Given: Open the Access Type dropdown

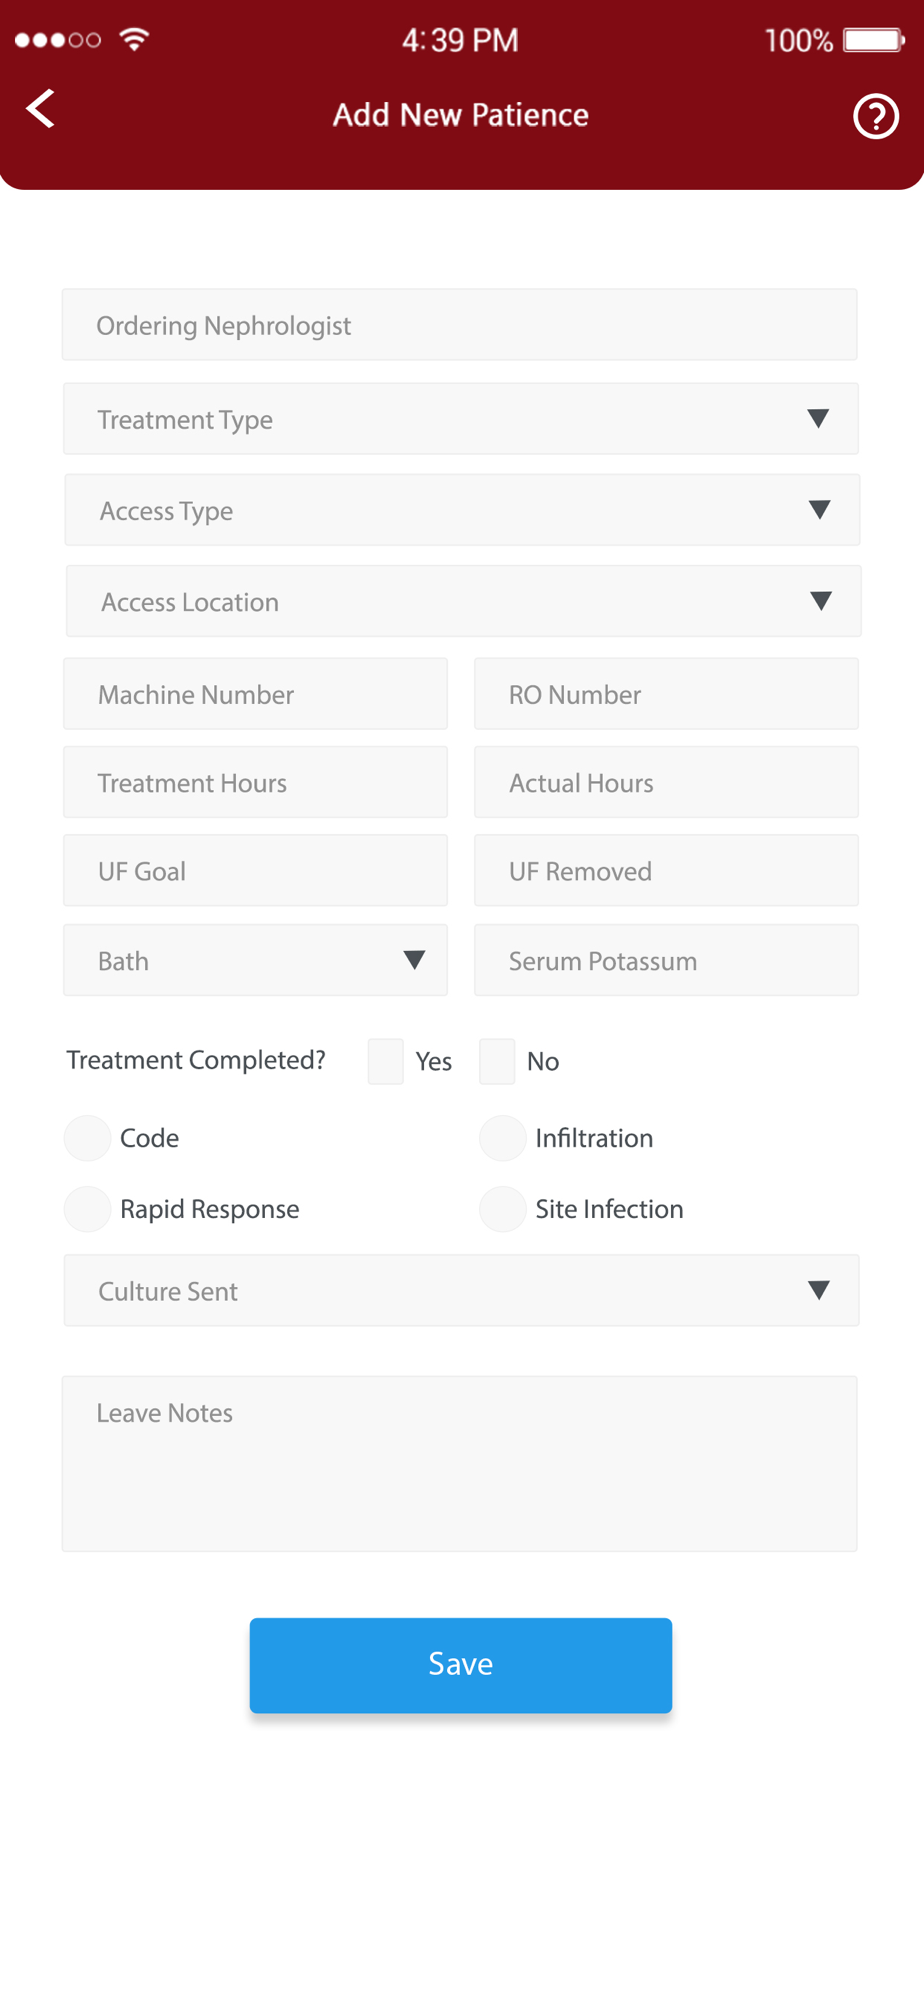Looking at the screenshot, I should pyautogui.click(x=462, y=510).
